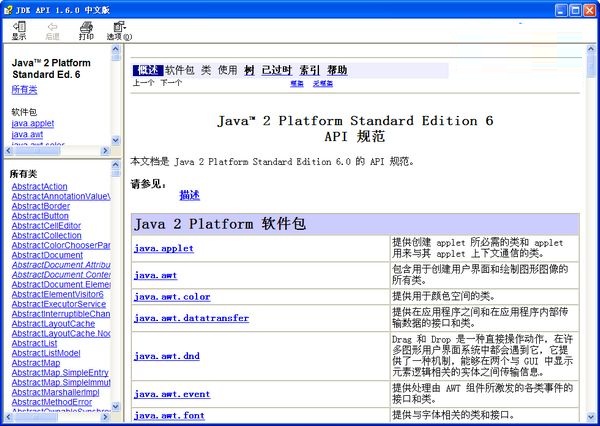This screenshot has height=426, width=600.
Task: Open the 树 (Tree) navigation tab
Action: point(250,71)
